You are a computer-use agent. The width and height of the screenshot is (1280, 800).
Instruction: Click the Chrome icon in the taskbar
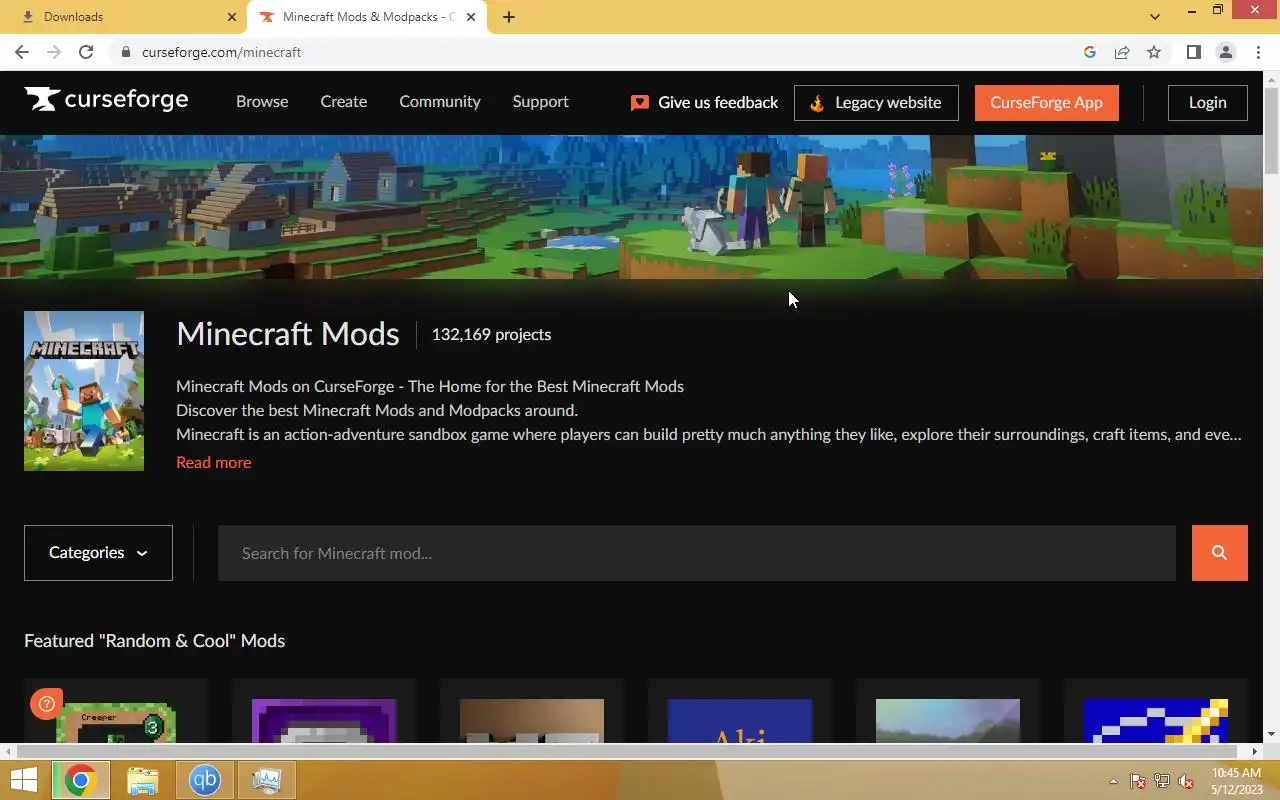(80, 780)
